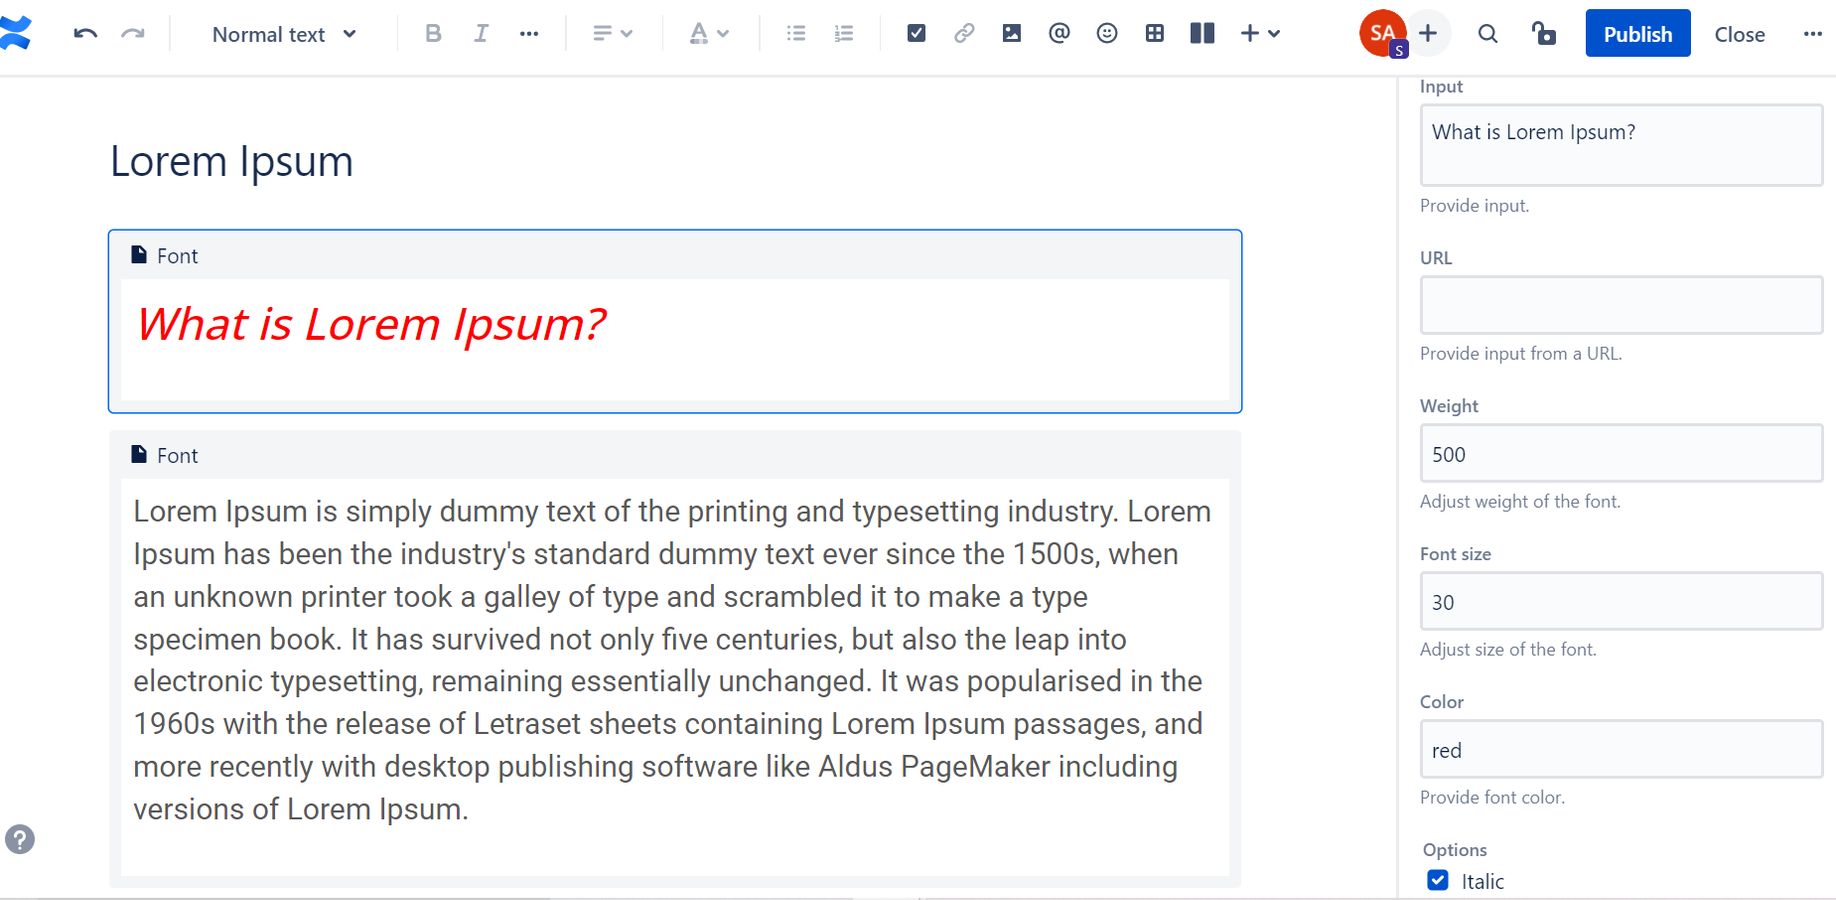
Task: Open the text alignment dropdown
Action: coord(612,33)
